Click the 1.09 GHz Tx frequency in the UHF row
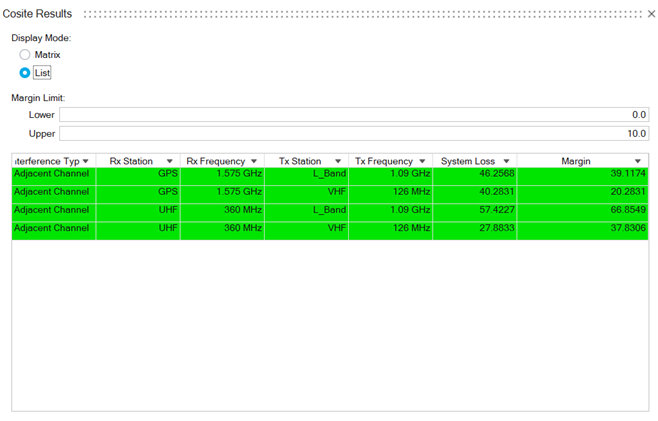 [410, 209]
